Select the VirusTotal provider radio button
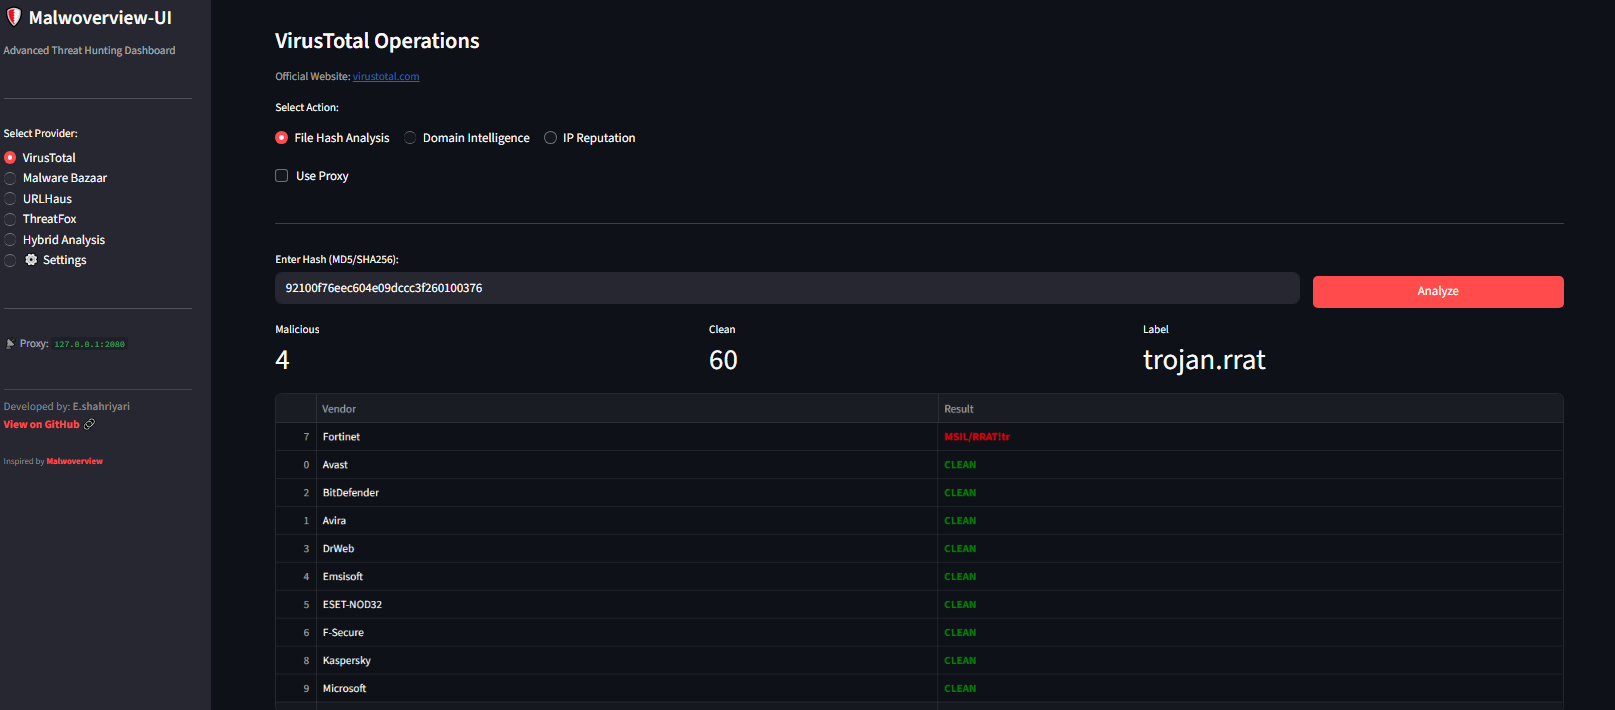 point(10,158)
